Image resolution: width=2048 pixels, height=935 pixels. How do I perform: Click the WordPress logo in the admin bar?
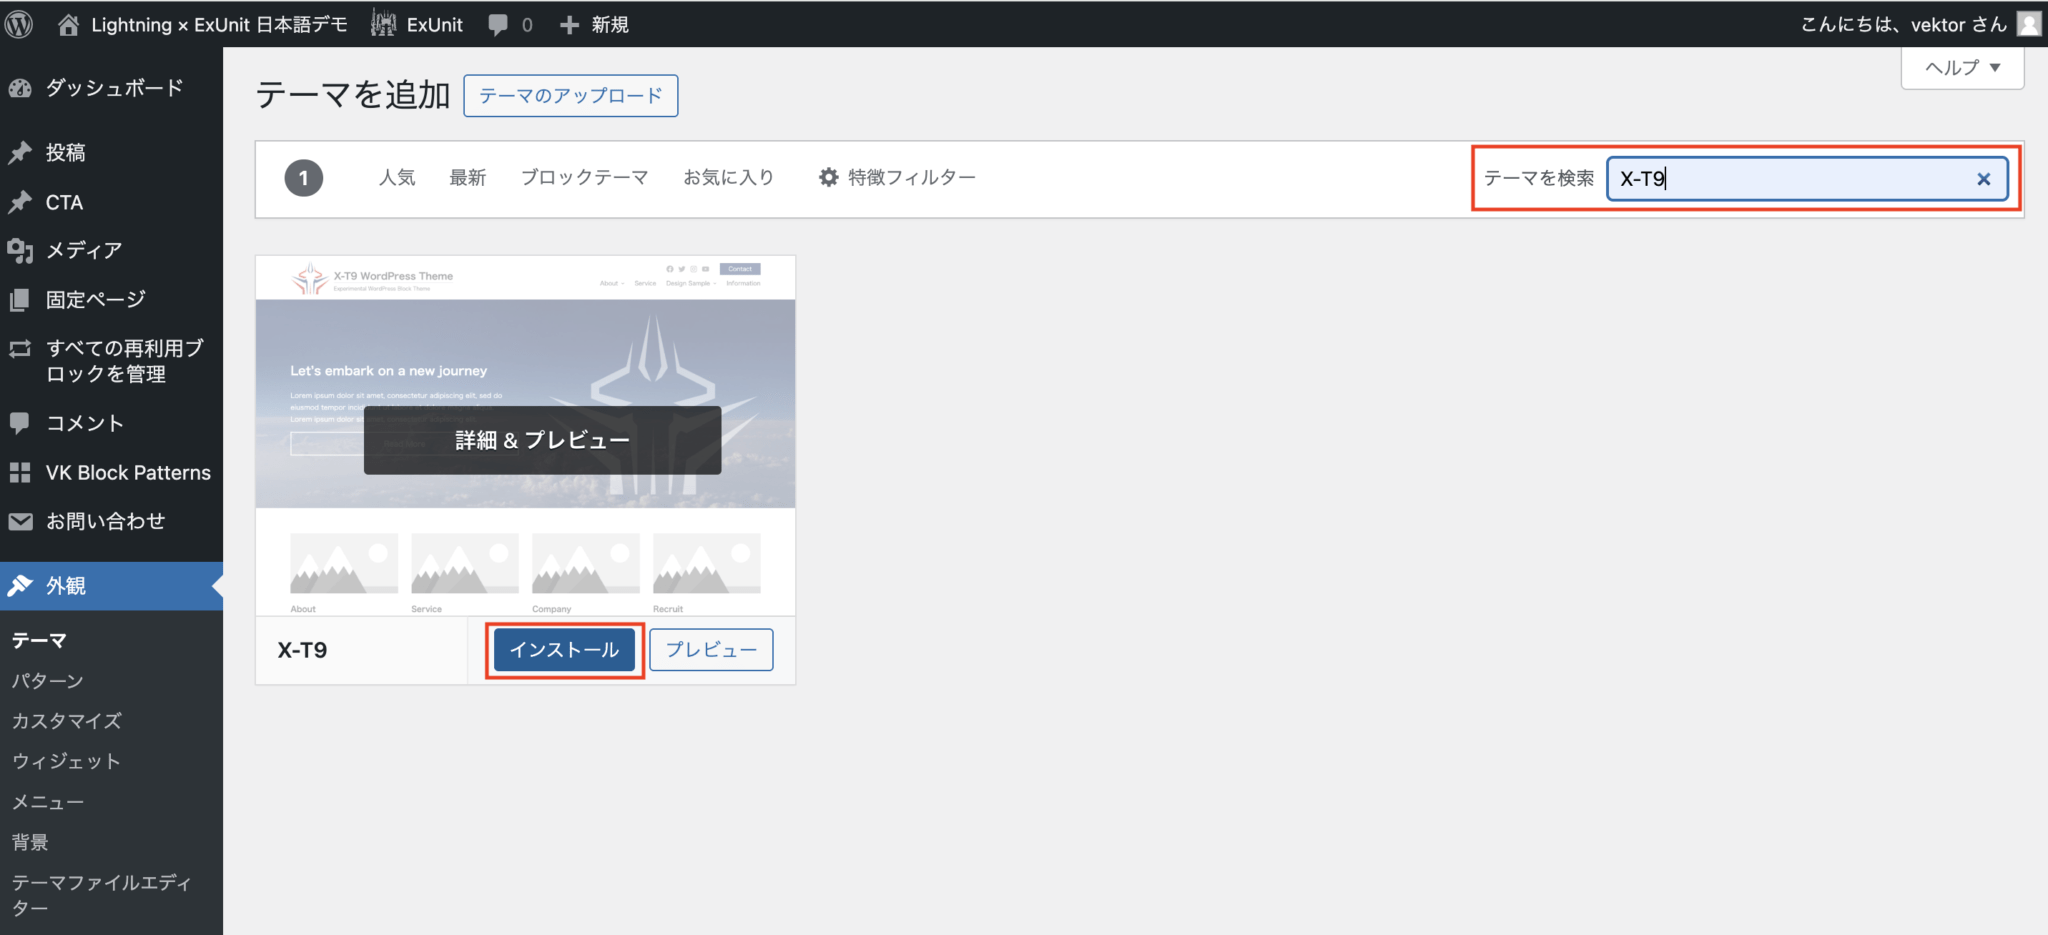(x=18, y=23)
